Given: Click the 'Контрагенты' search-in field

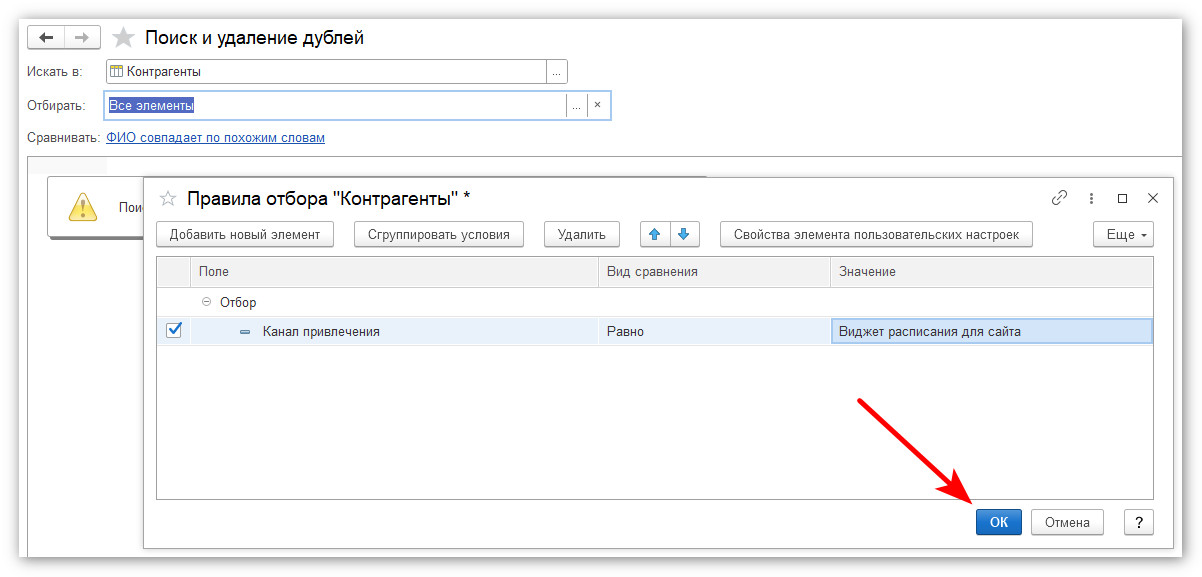Looking at the screenshot, I should tap(326, 72).
